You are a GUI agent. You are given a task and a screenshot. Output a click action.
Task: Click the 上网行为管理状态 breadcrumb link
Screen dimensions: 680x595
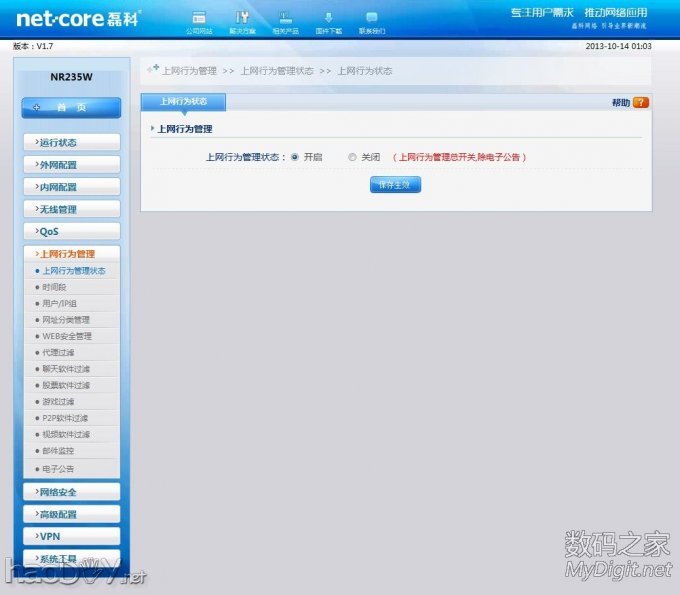tap(277, 71)
